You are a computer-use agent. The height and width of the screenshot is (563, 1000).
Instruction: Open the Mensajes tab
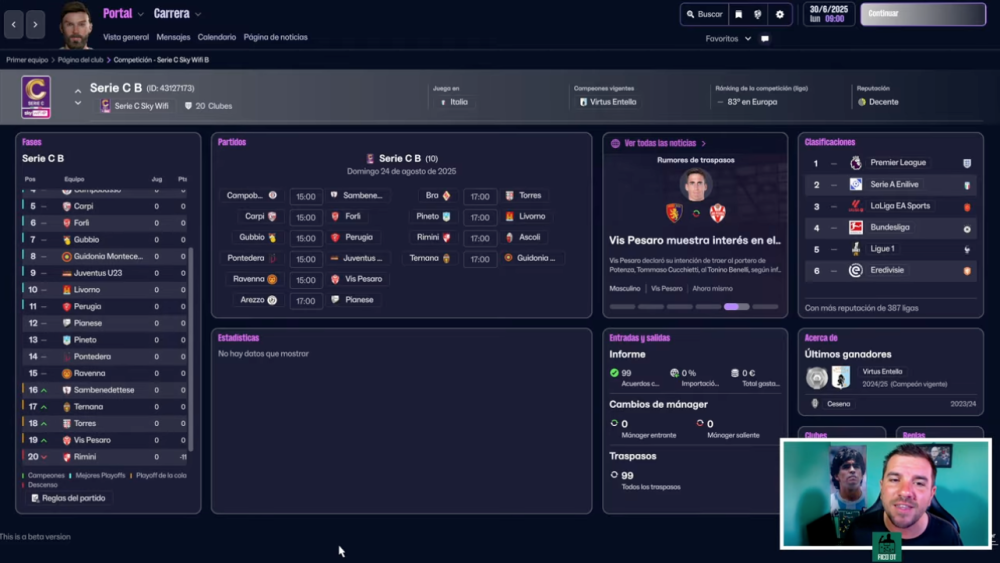tap(172, 37)
